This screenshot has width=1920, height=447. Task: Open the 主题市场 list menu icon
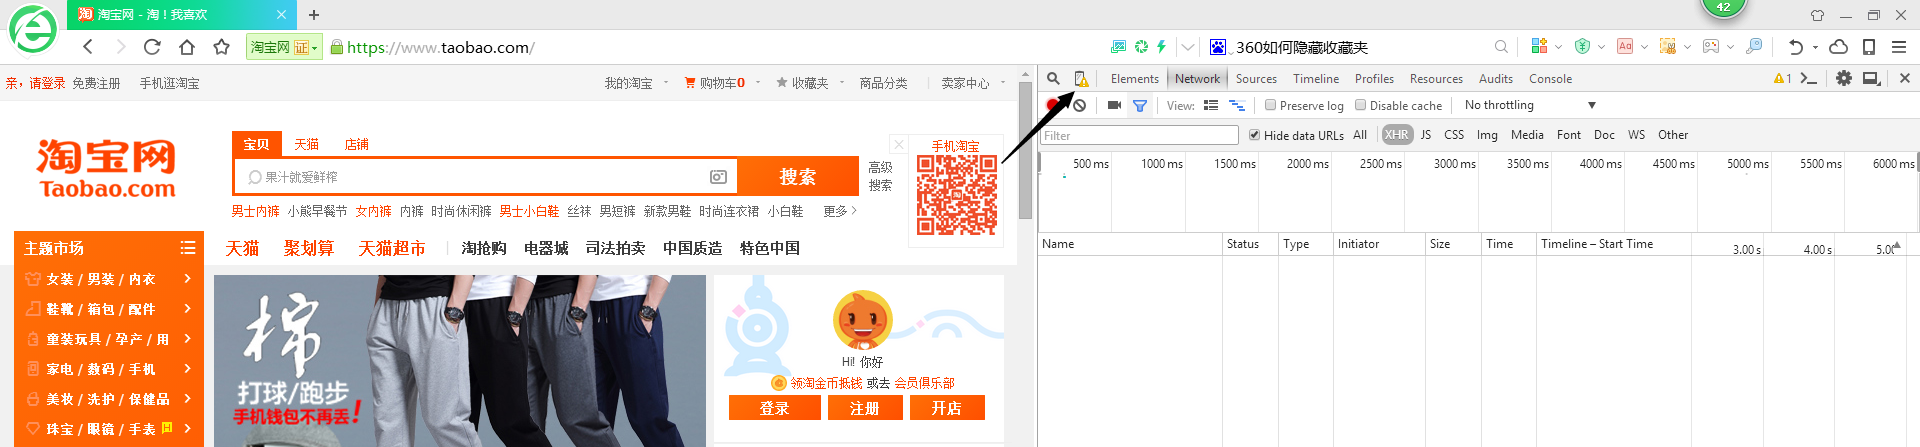[187, 248]
